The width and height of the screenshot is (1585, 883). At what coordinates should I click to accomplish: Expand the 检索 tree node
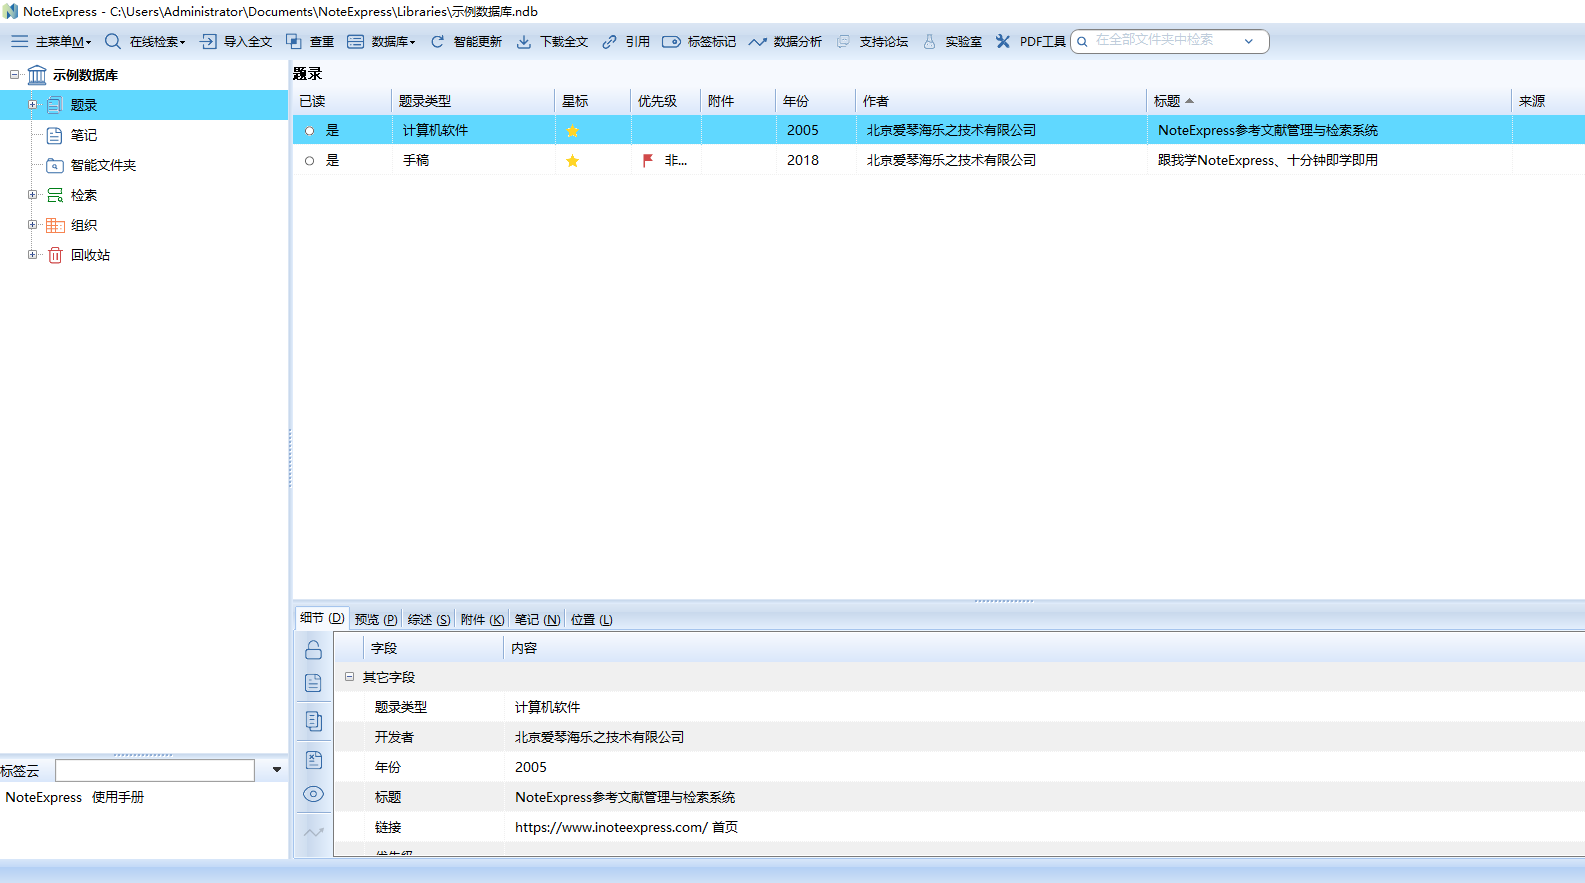coord(32,195)
